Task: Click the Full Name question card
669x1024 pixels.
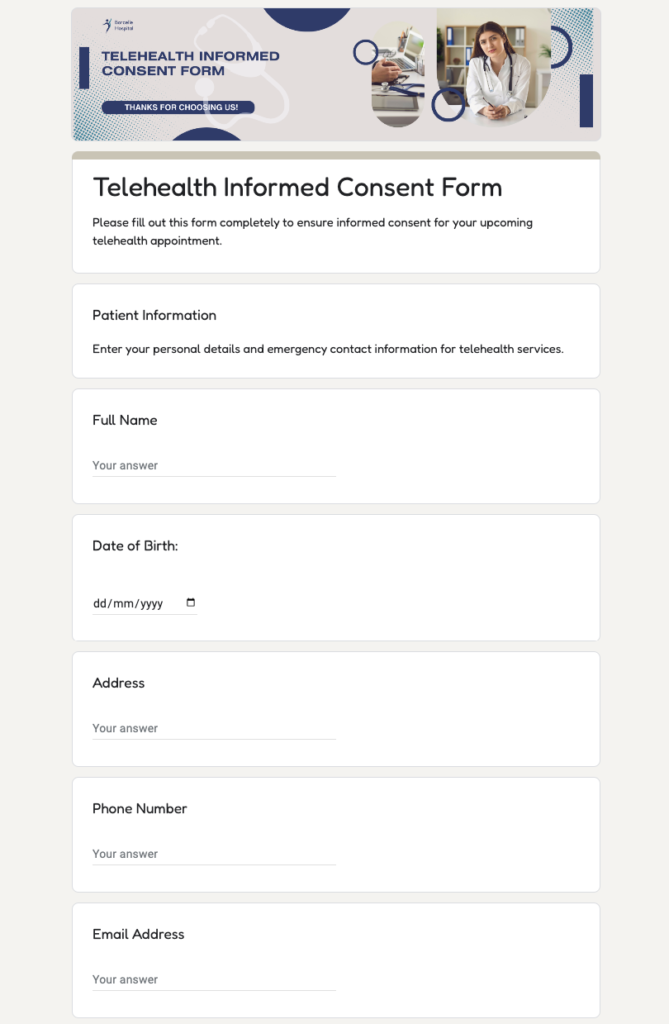Action: 335,445
